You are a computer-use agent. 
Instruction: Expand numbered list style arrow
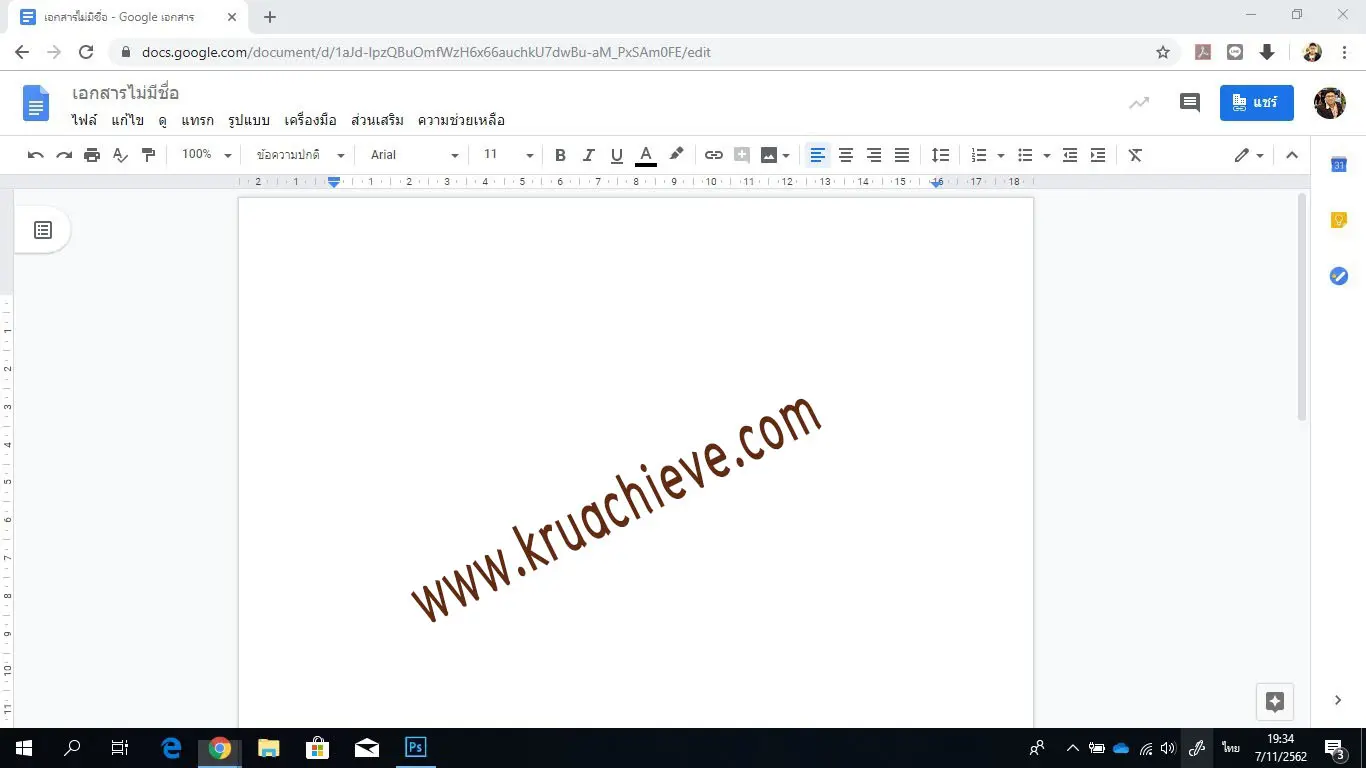(x=1001, y=156)
